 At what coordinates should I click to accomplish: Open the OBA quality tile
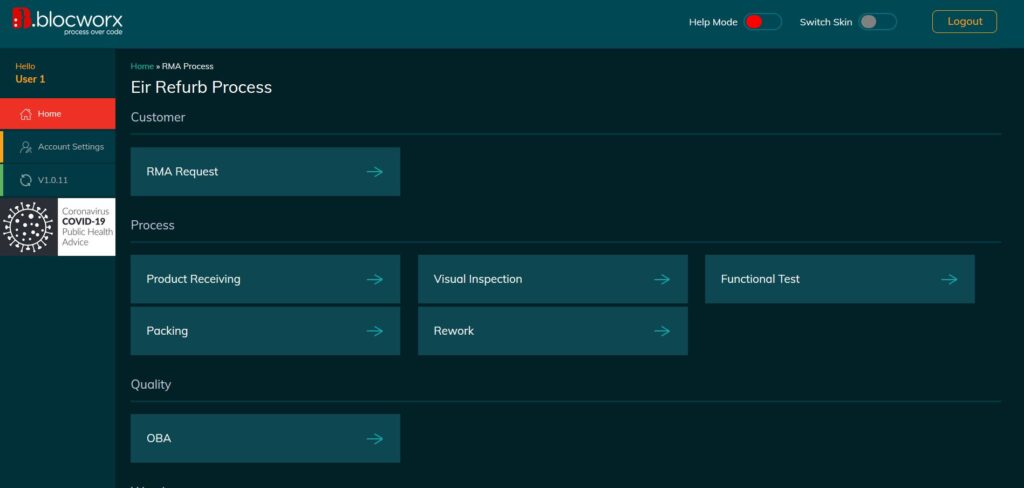click(265, 438)
